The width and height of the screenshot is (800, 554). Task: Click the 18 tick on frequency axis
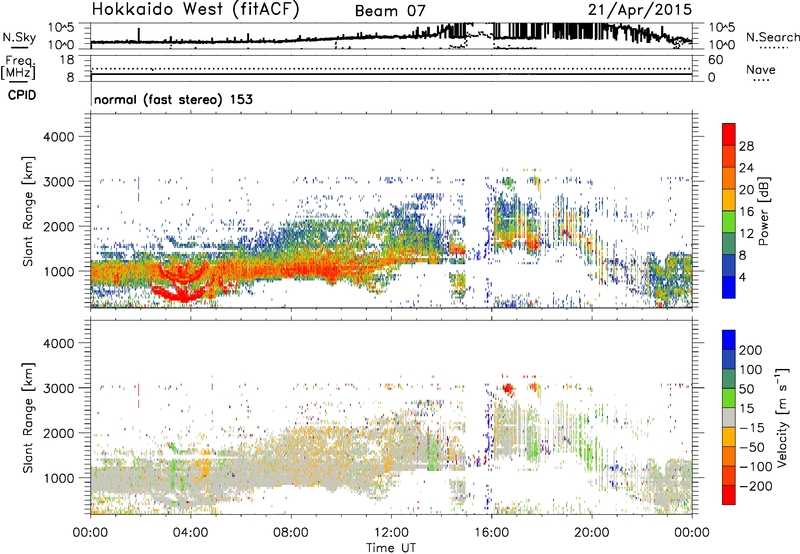tap(67, 60)
